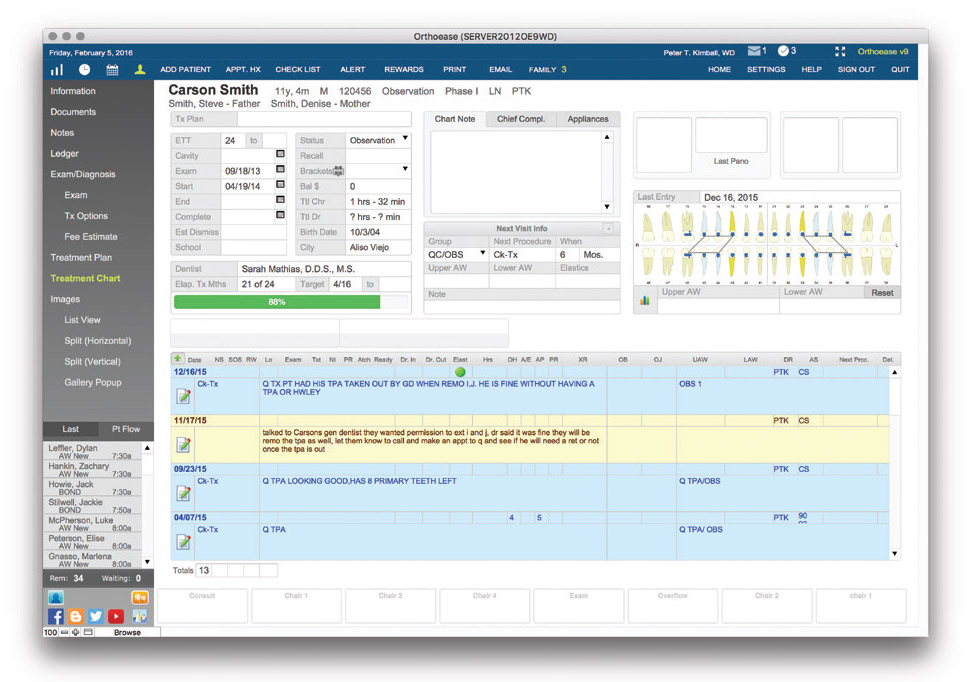Screen dimensions: 967x682
Task: Expand the Status dropdown showing Observation
Action: click(x=405, y=141)
